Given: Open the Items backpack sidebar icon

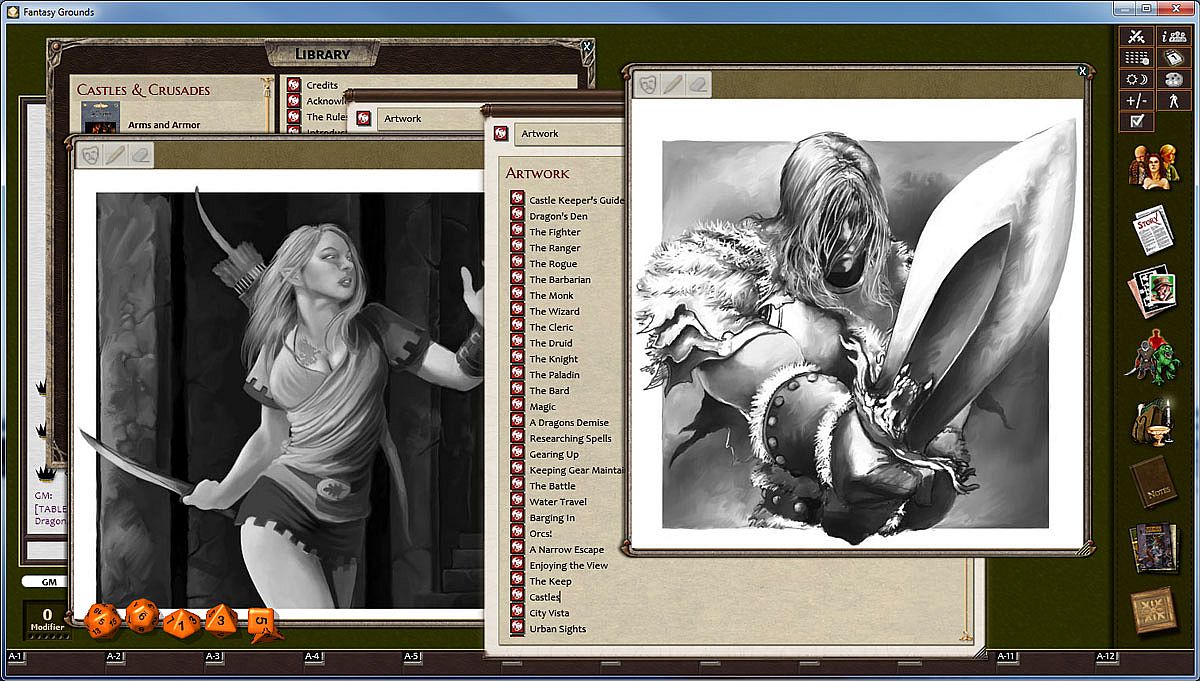Looking at the screenshot, I should pos(1153,422).
